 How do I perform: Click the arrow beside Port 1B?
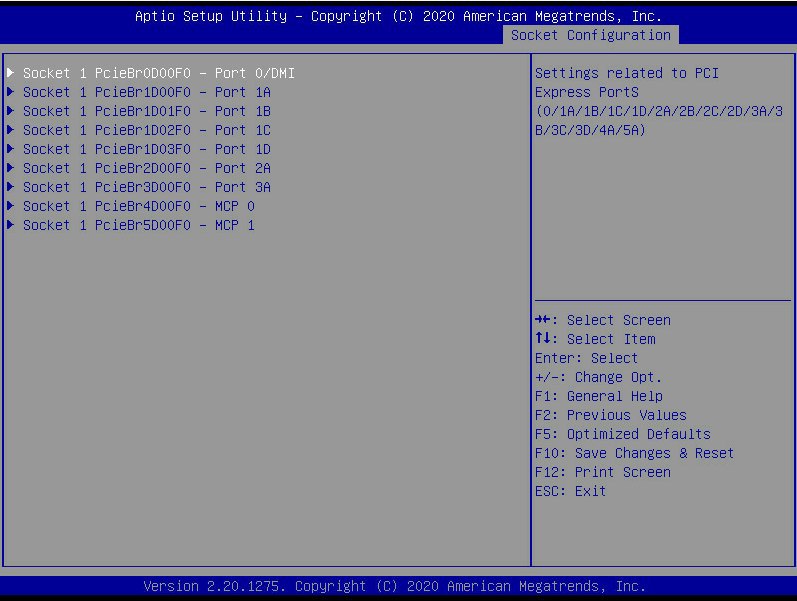(10, 111)
